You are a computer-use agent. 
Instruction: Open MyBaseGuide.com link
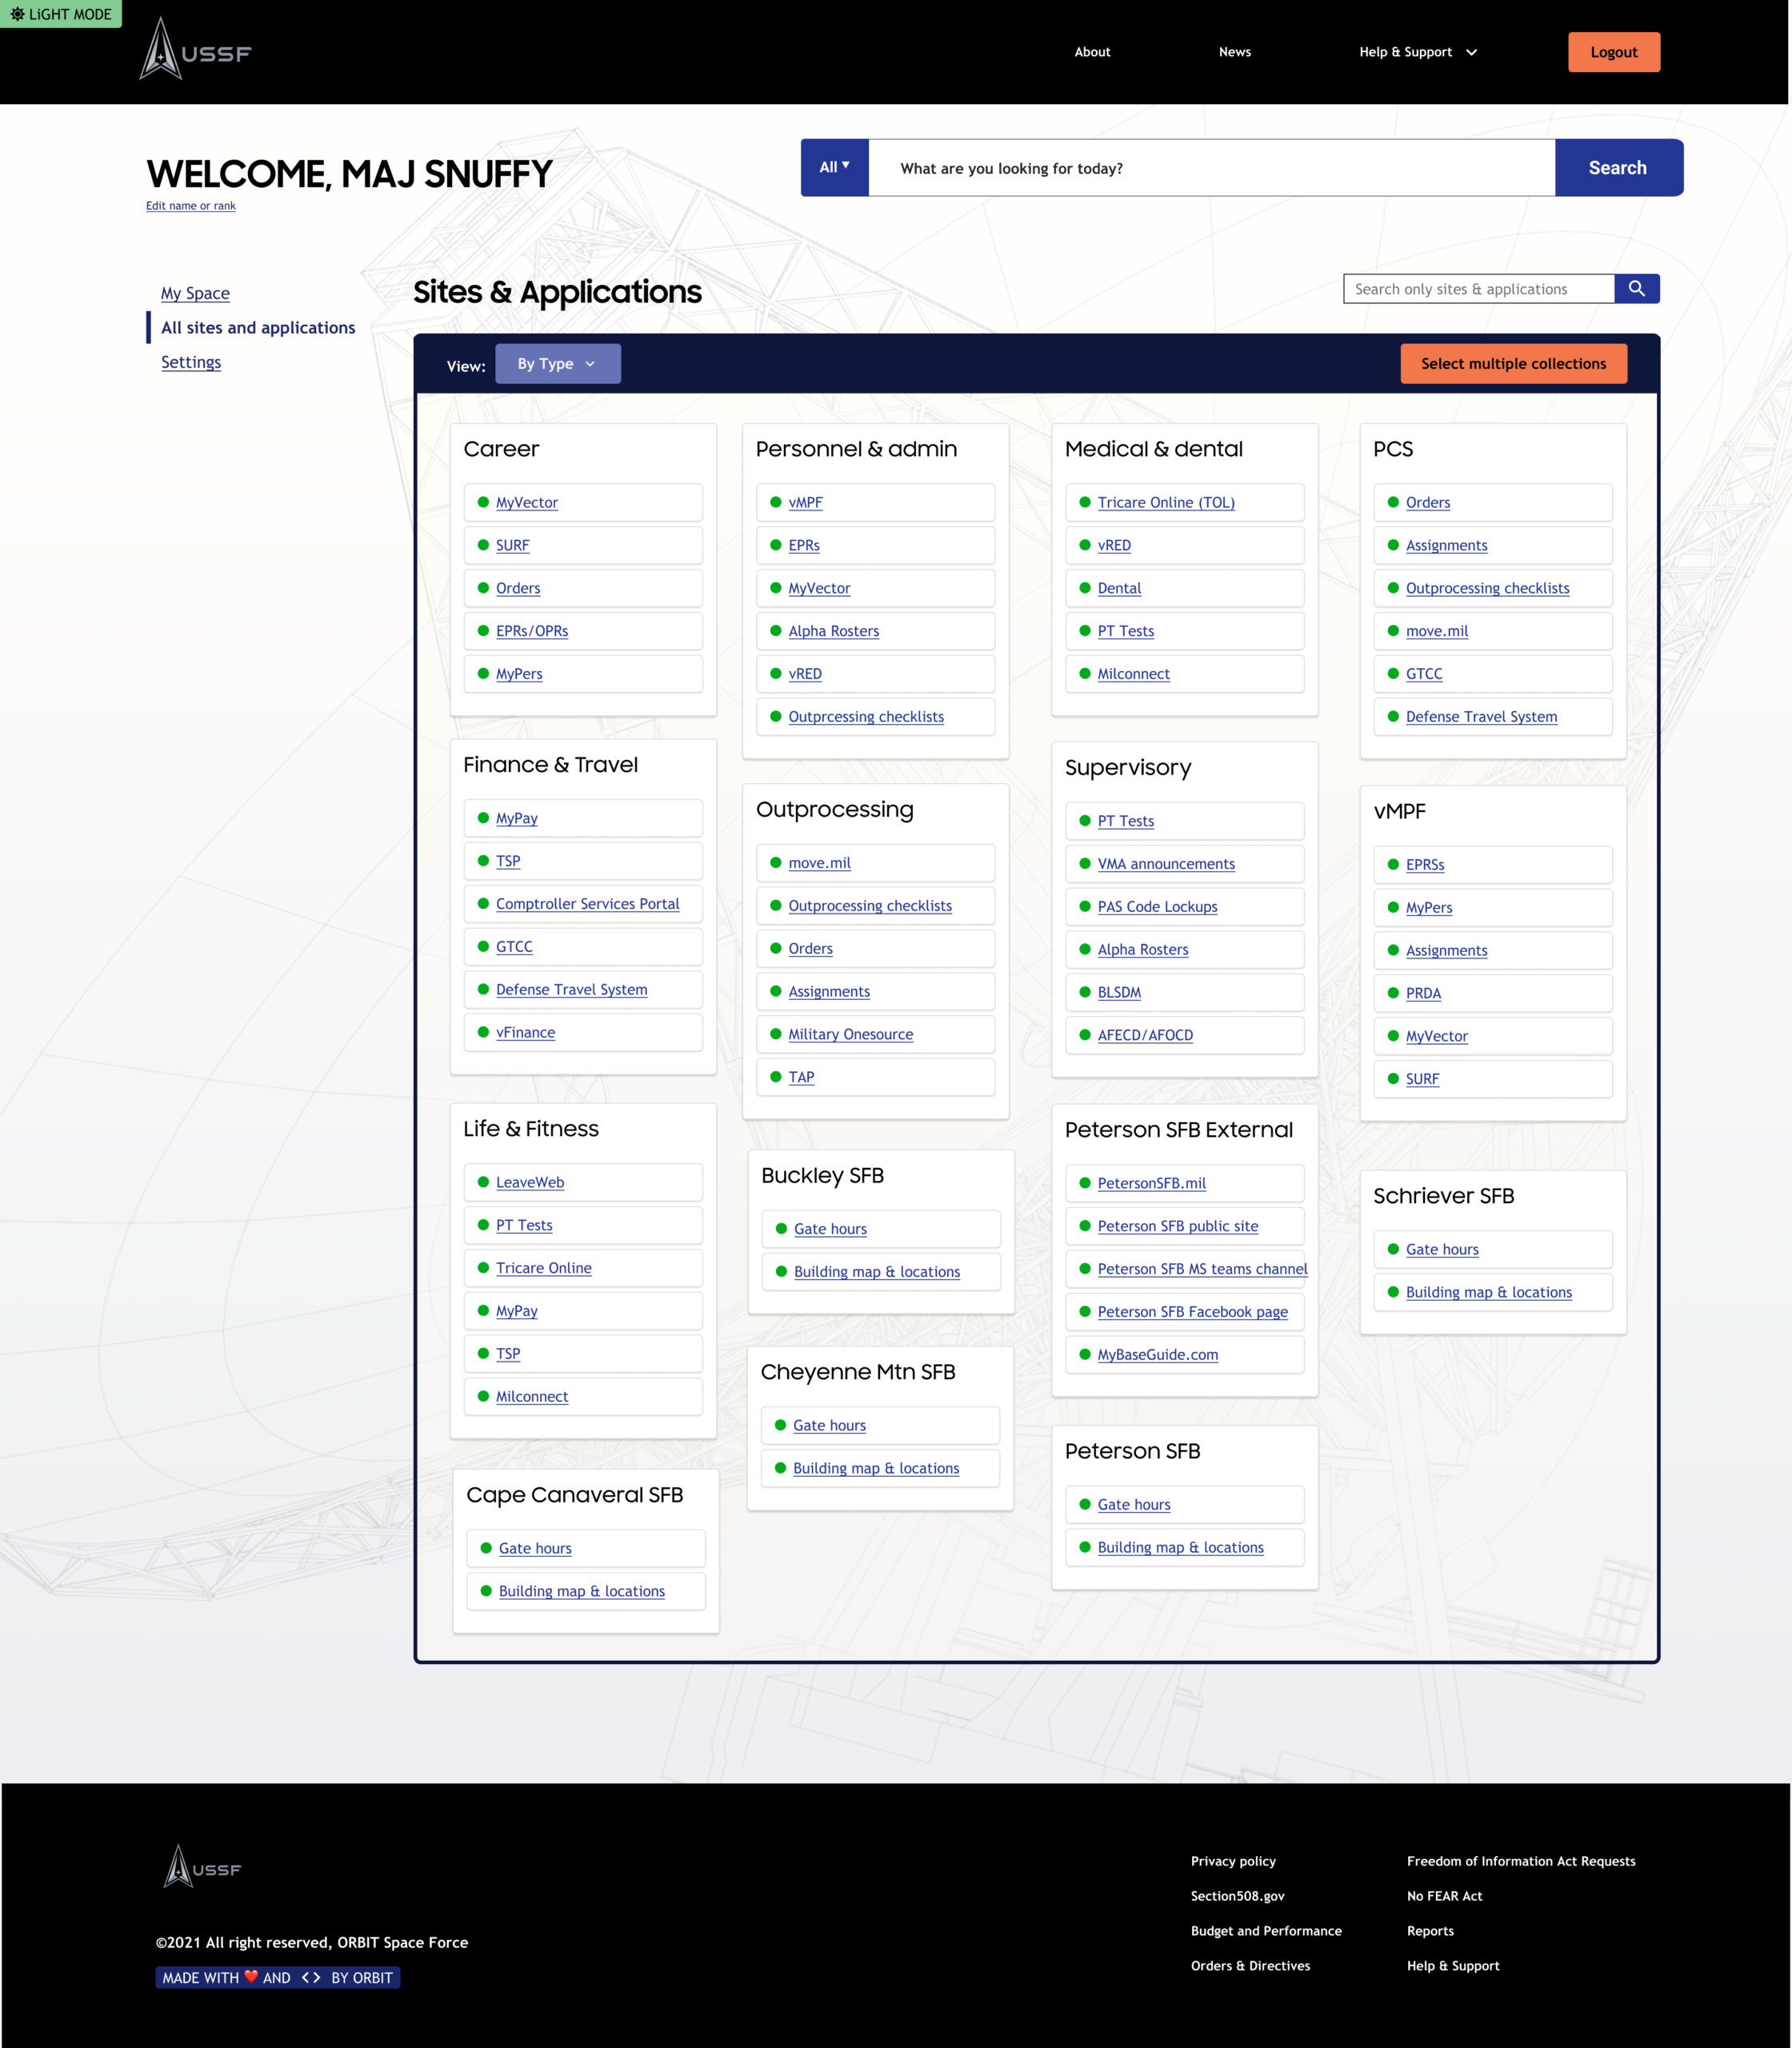[1157, 1355]
